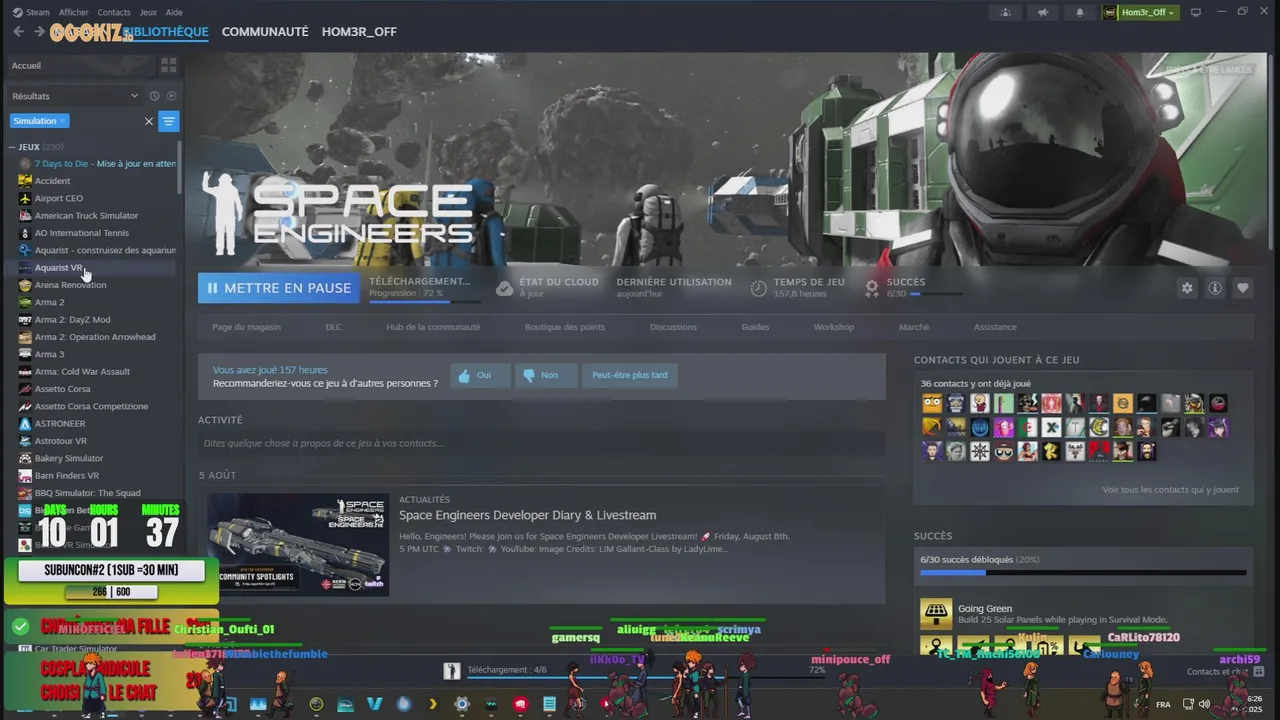
Task: Open the Guides tab
Action: click(x=755, y=327)
